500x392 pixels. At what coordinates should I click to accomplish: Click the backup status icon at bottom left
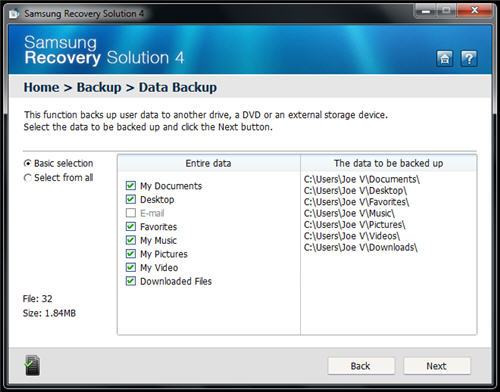pyautogui.click(x=32, y=365)
